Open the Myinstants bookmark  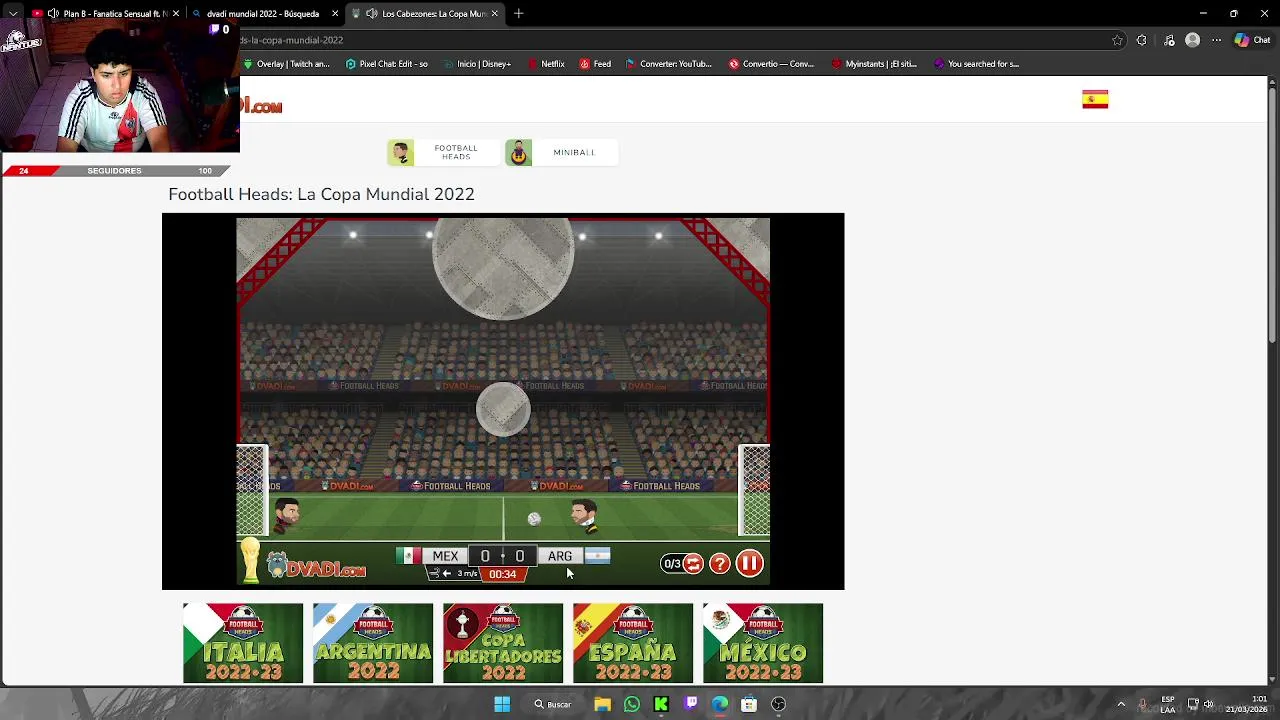click(873, 64)
